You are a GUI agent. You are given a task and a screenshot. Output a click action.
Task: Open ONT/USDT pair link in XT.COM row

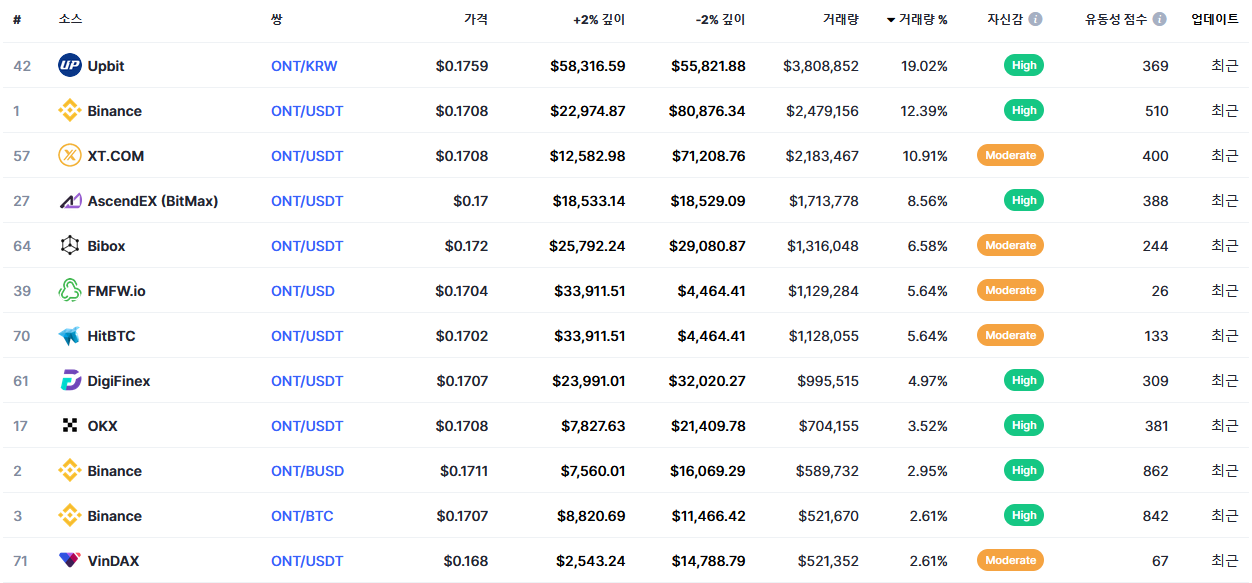coord(307,156)
